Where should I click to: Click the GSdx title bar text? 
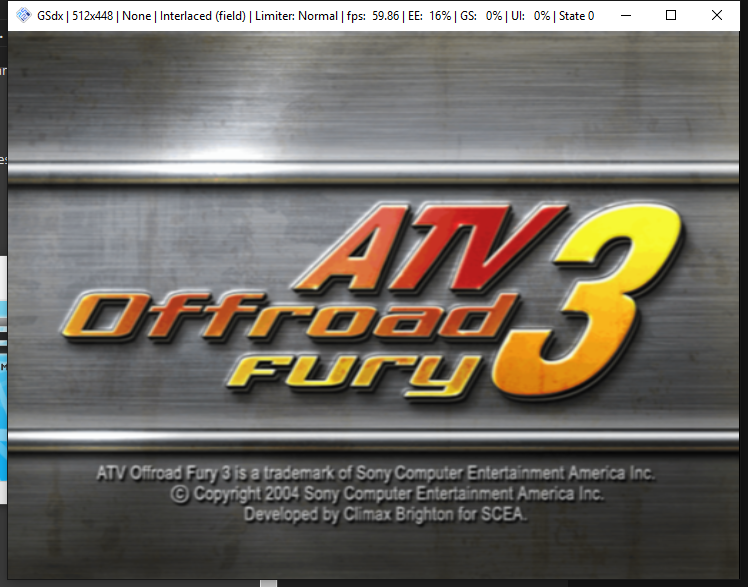pyautogui.click(x=315, y=16)
